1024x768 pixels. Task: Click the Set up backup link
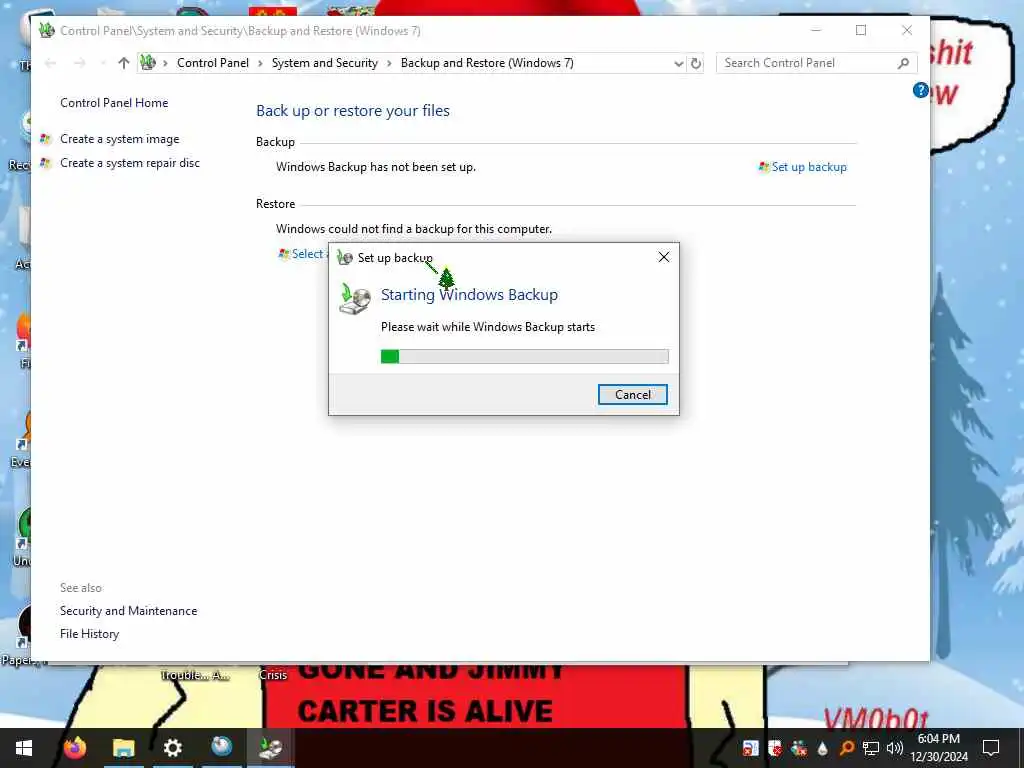click(x=809, y=167)
